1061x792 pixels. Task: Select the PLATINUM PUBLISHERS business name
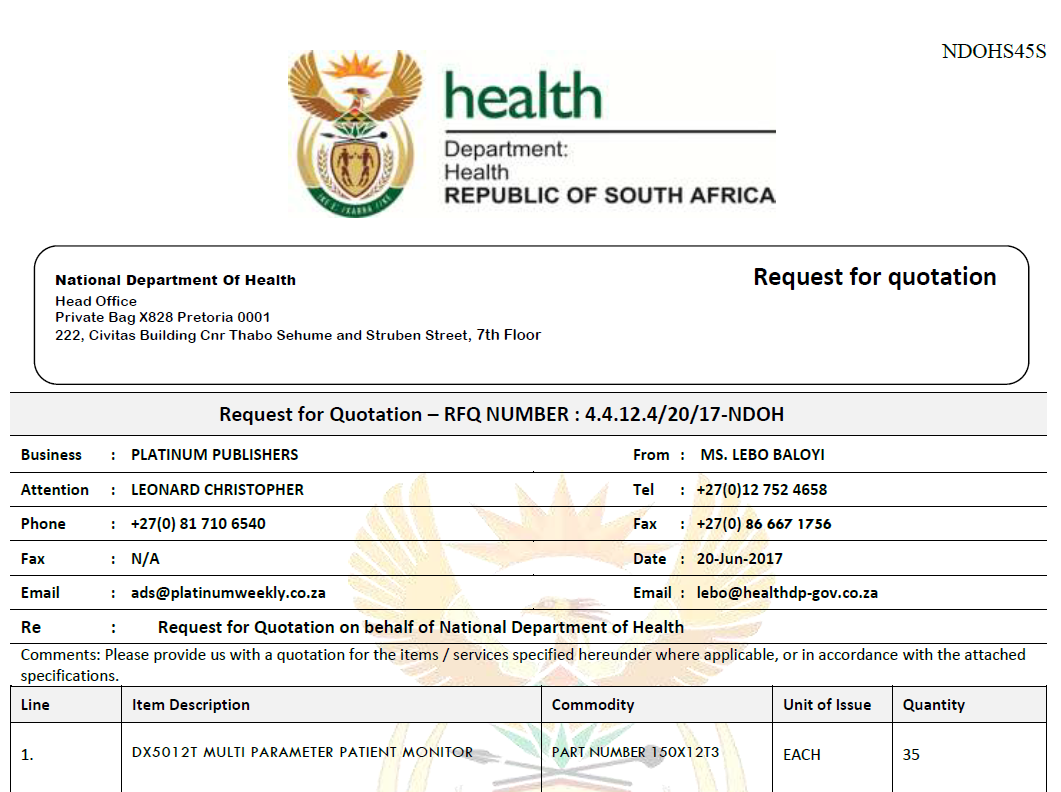pos(215,455)
